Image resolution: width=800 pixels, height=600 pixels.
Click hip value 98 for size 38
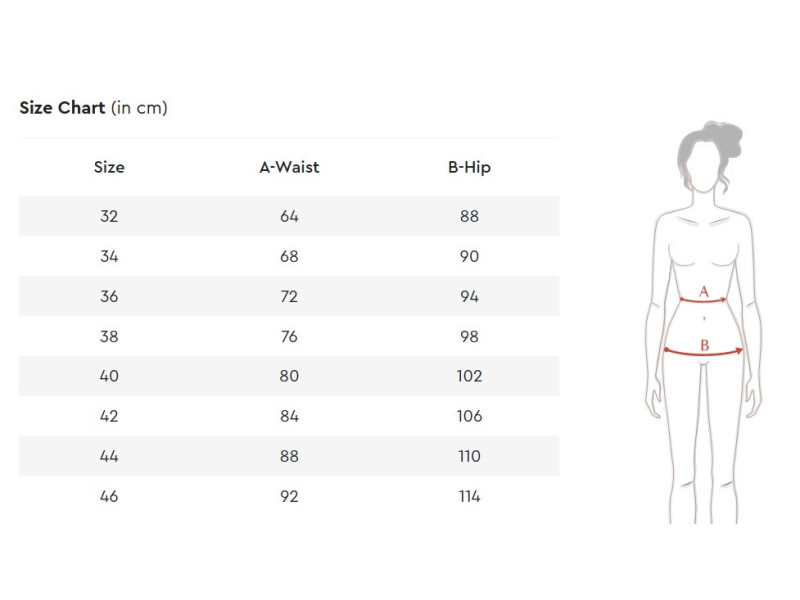(x=469, y=336)
